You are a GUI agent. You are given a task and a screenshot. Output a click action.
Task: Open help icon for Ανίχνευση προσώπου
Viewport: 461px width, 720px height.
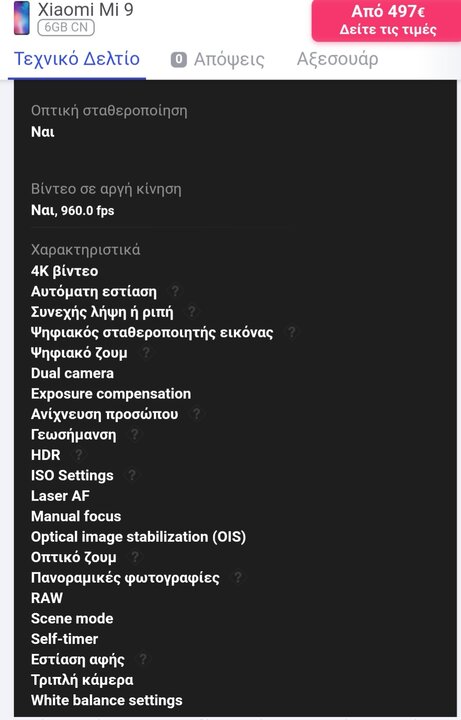(196, 414)
